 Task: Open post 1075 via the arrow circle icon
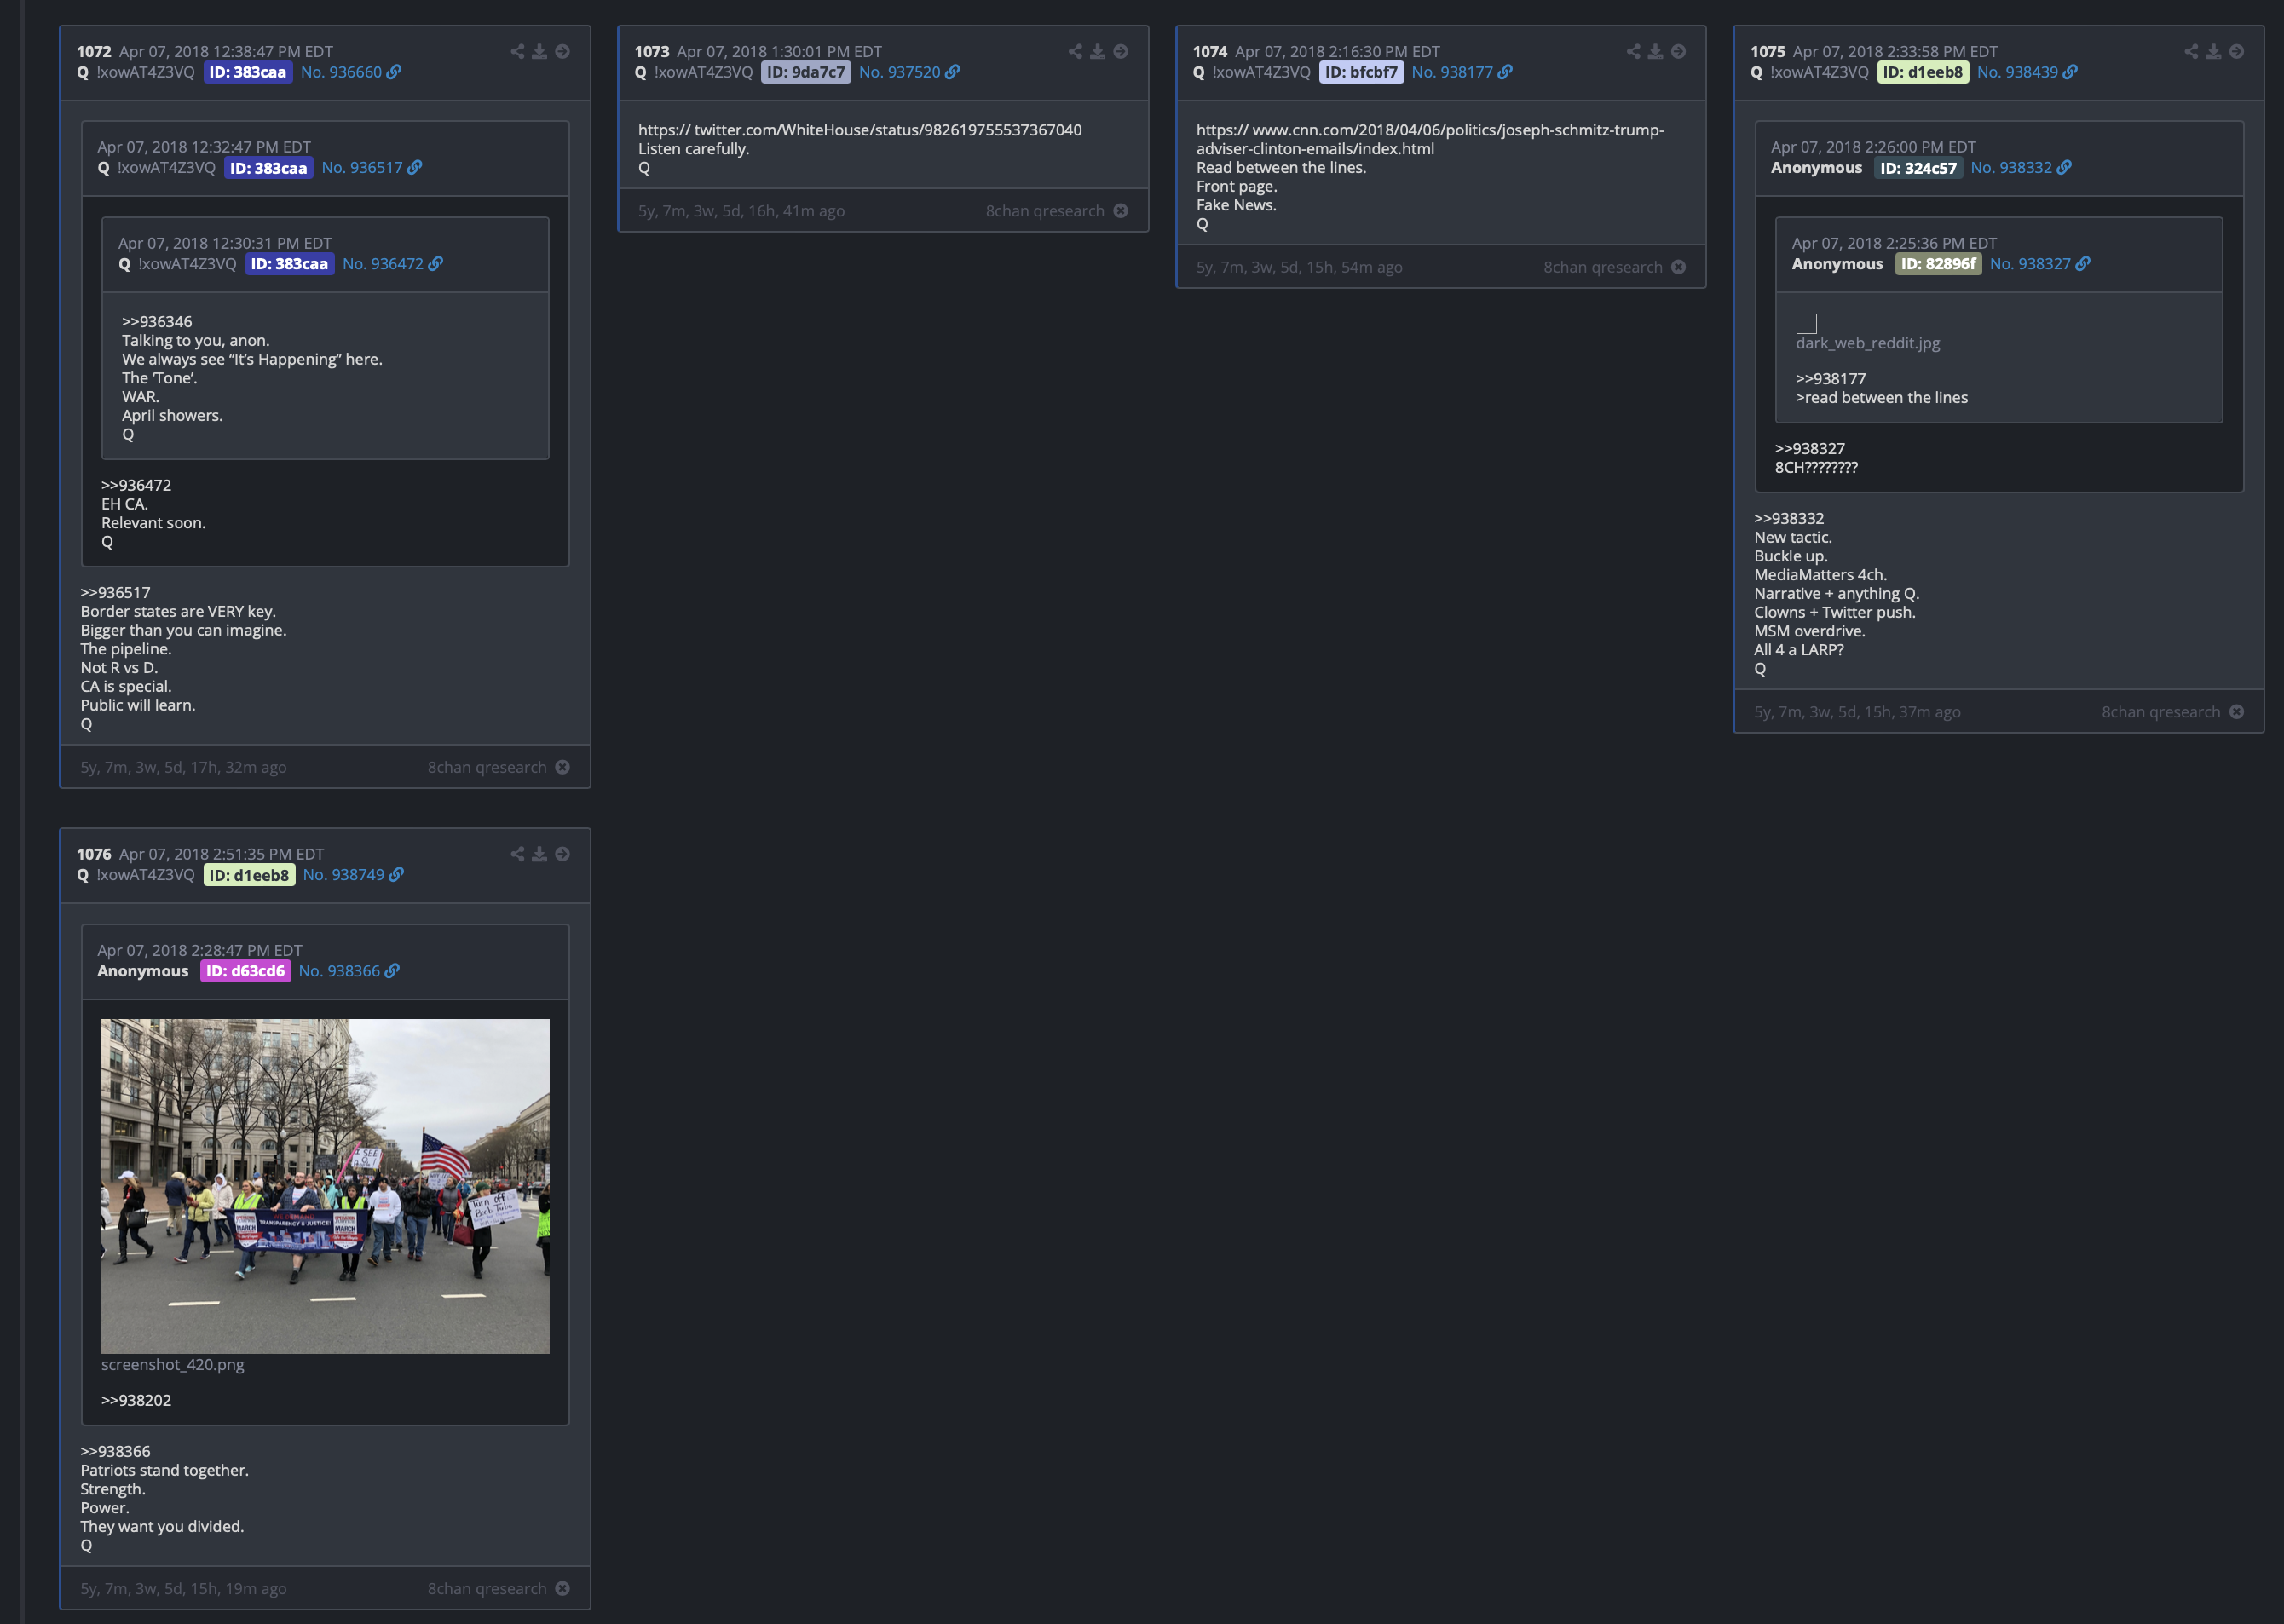point(2236,52)
